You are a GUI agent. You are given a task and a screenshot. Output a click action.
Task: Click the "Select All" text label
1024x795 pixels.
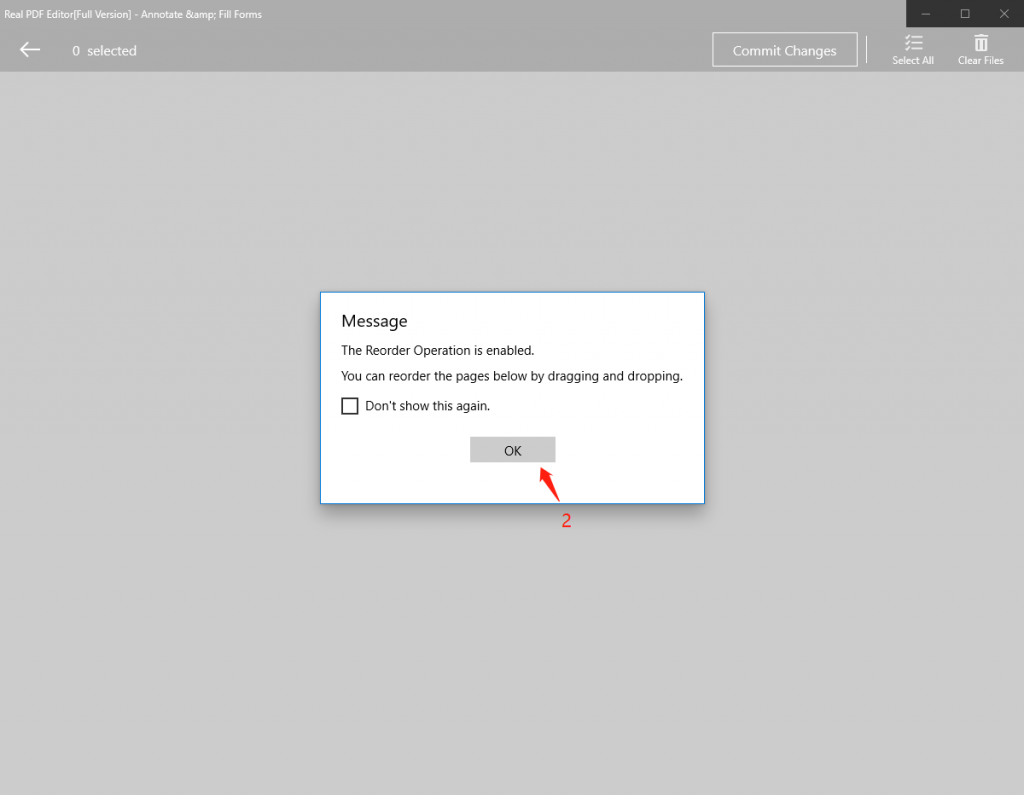(913, 61)
